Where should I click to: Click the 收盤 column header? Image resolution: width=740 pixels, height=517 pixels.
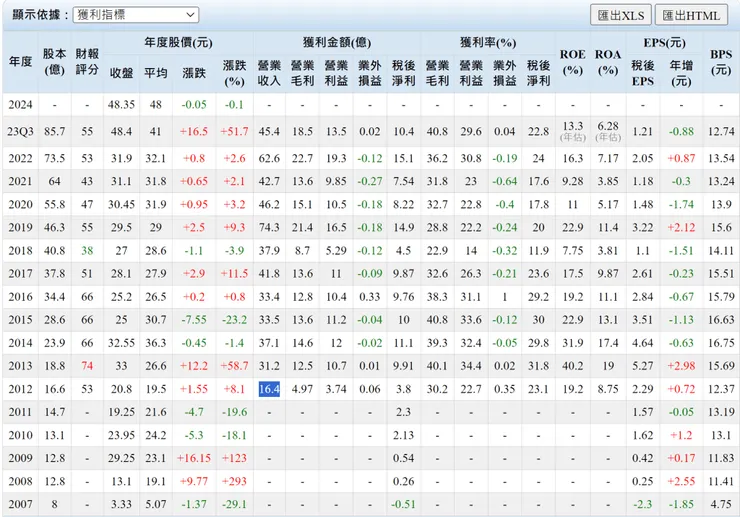[121, 73]
